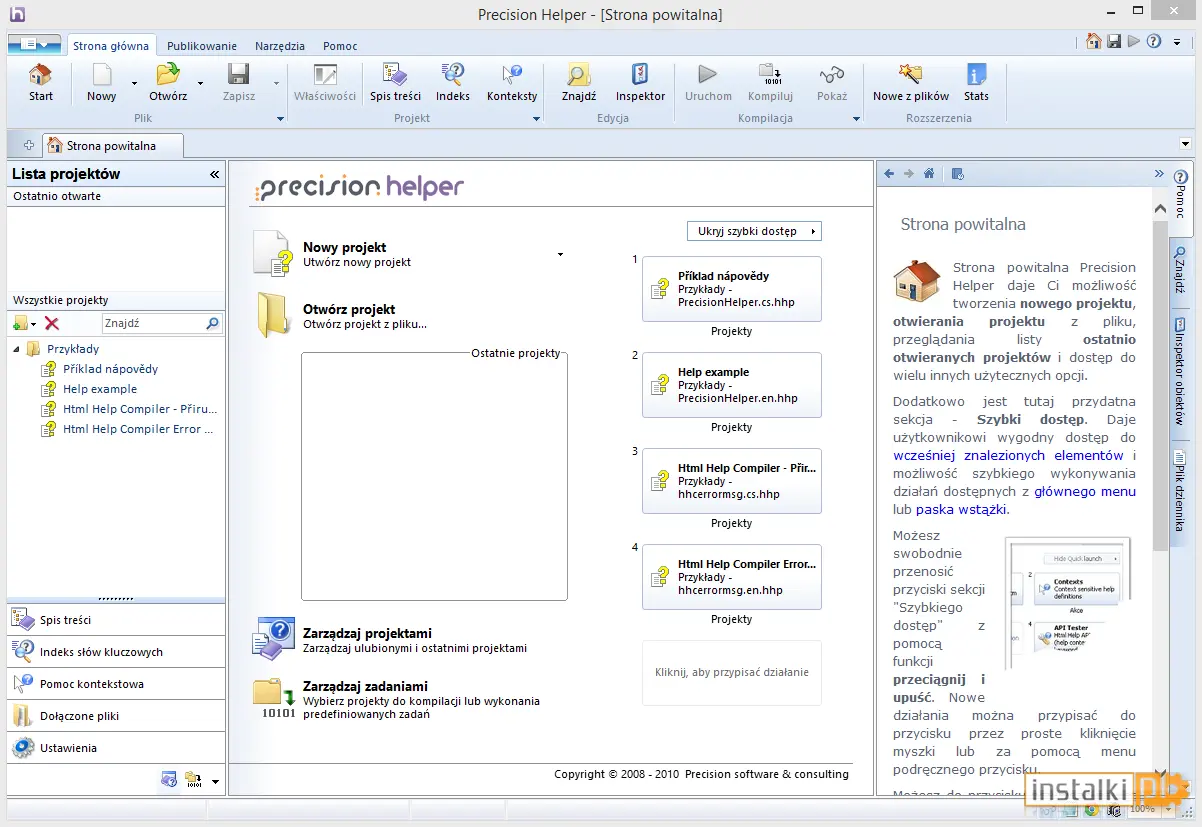The width and height of the screenshot is (1202, 827).
Task: Open quick access Příklad nápovědy project
Action: pyautogui.click(x=732, y=289)
